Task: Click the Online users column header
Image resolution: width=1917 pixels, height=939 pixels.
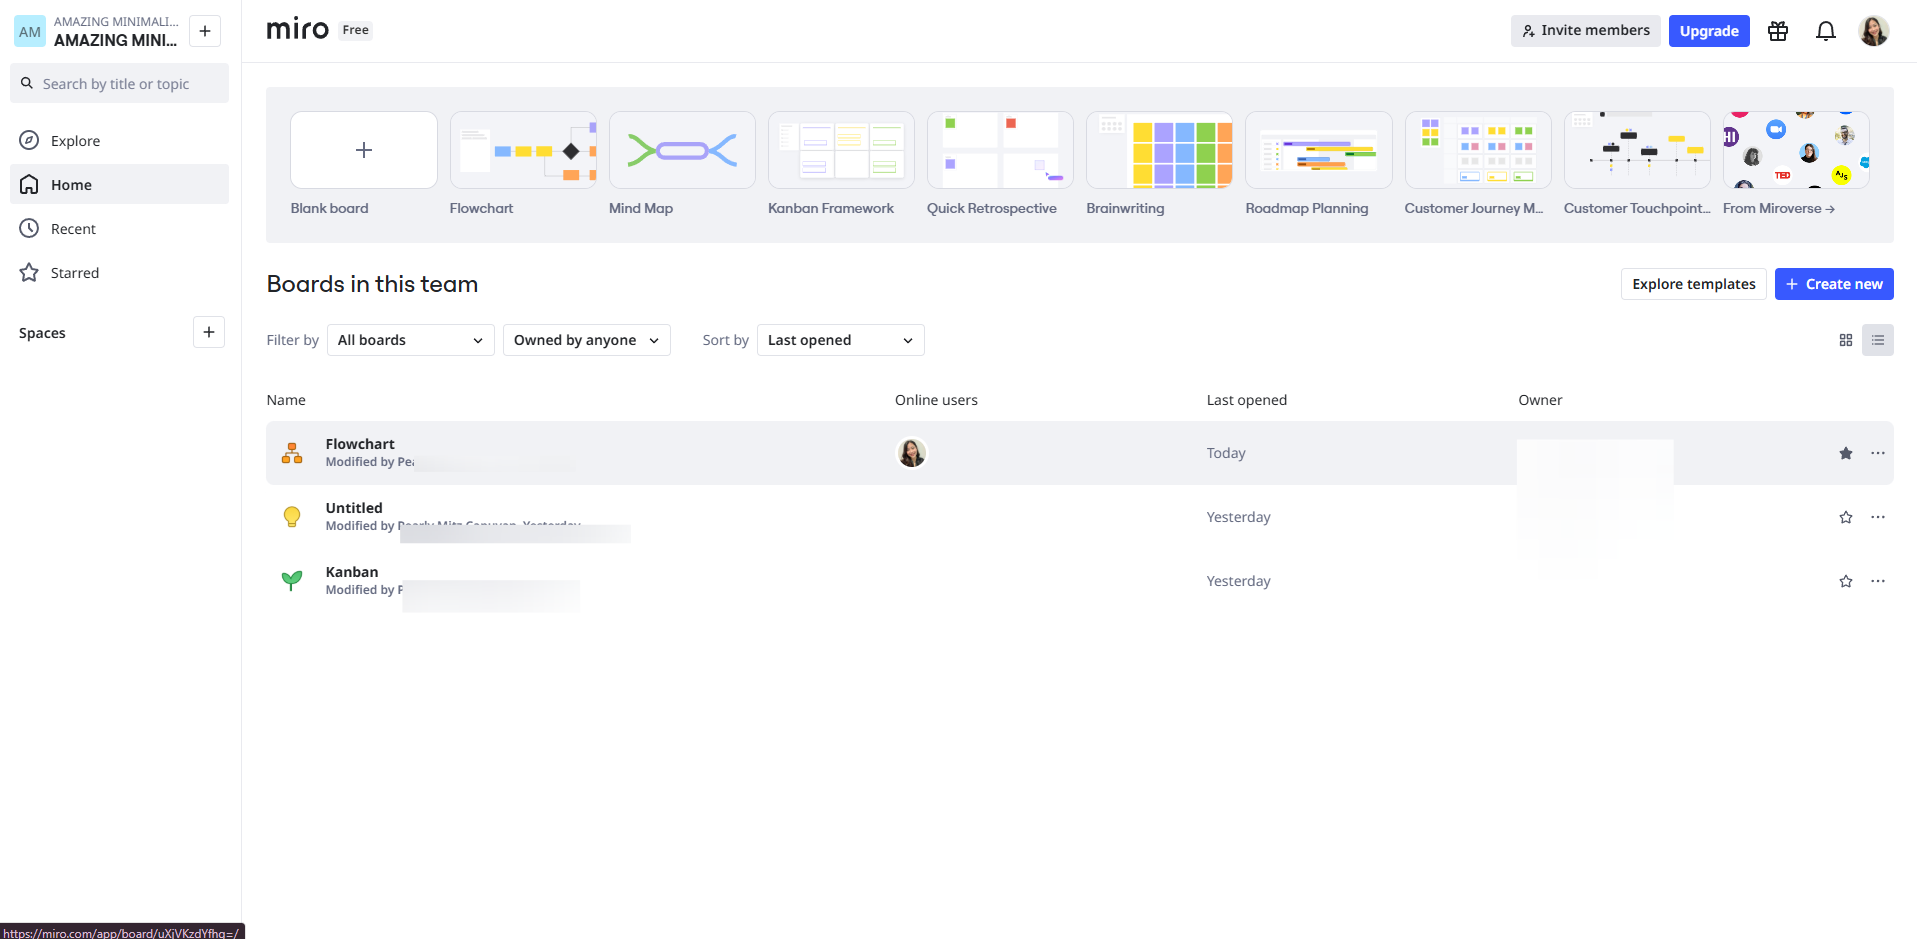Action: (x=936, y=400)
